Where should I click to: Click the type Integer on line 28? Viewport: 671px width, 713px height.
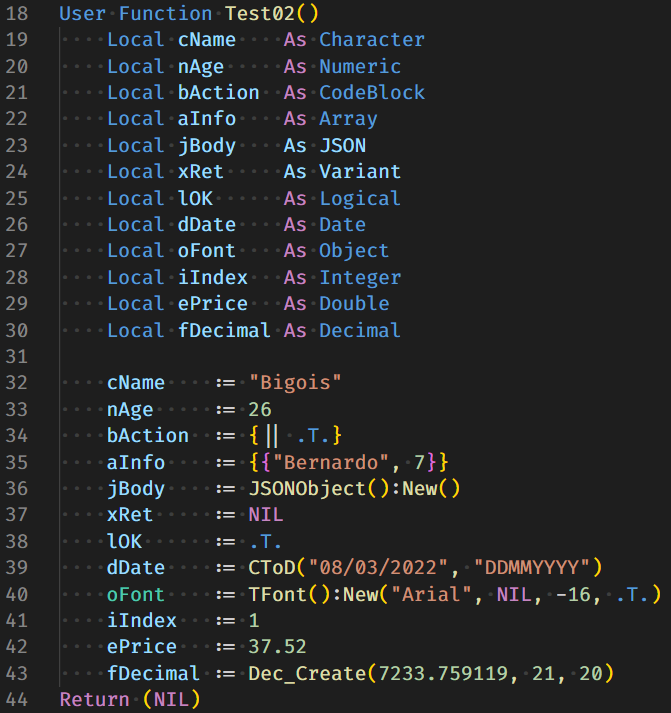[360, 277]
